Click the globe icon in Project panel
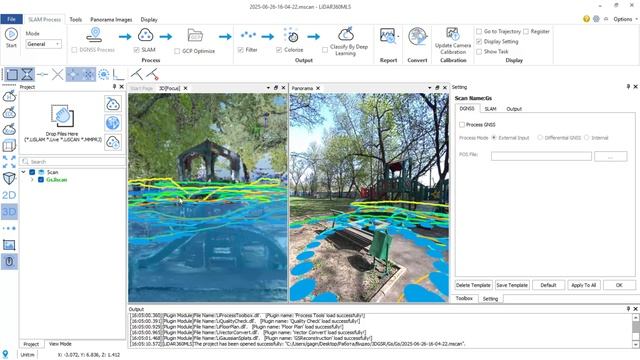The width and height of the screenshot is (640, 360). coord(113,123)
